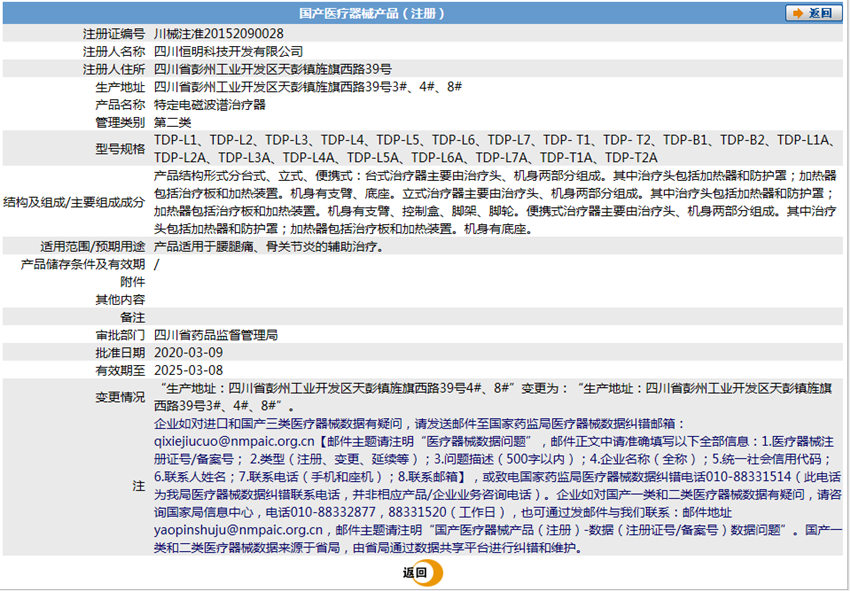850x591 pixels.
Task: Select management category value 第二类
Action: 172,122
